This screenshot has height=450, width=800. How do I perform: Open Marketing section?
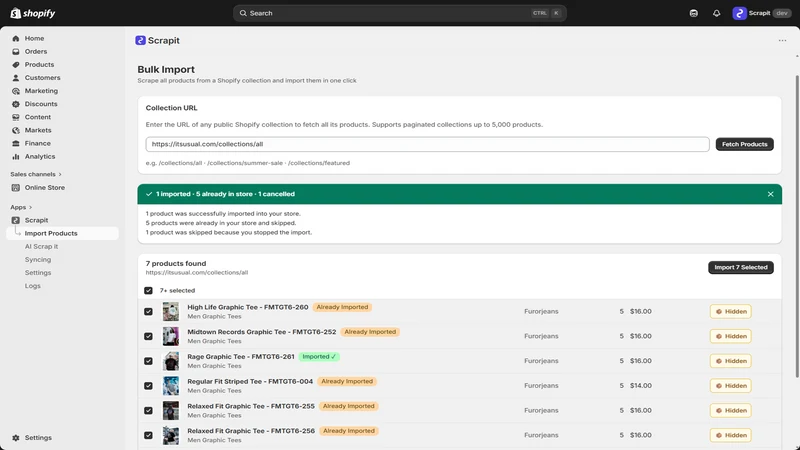tap(41, 91)
